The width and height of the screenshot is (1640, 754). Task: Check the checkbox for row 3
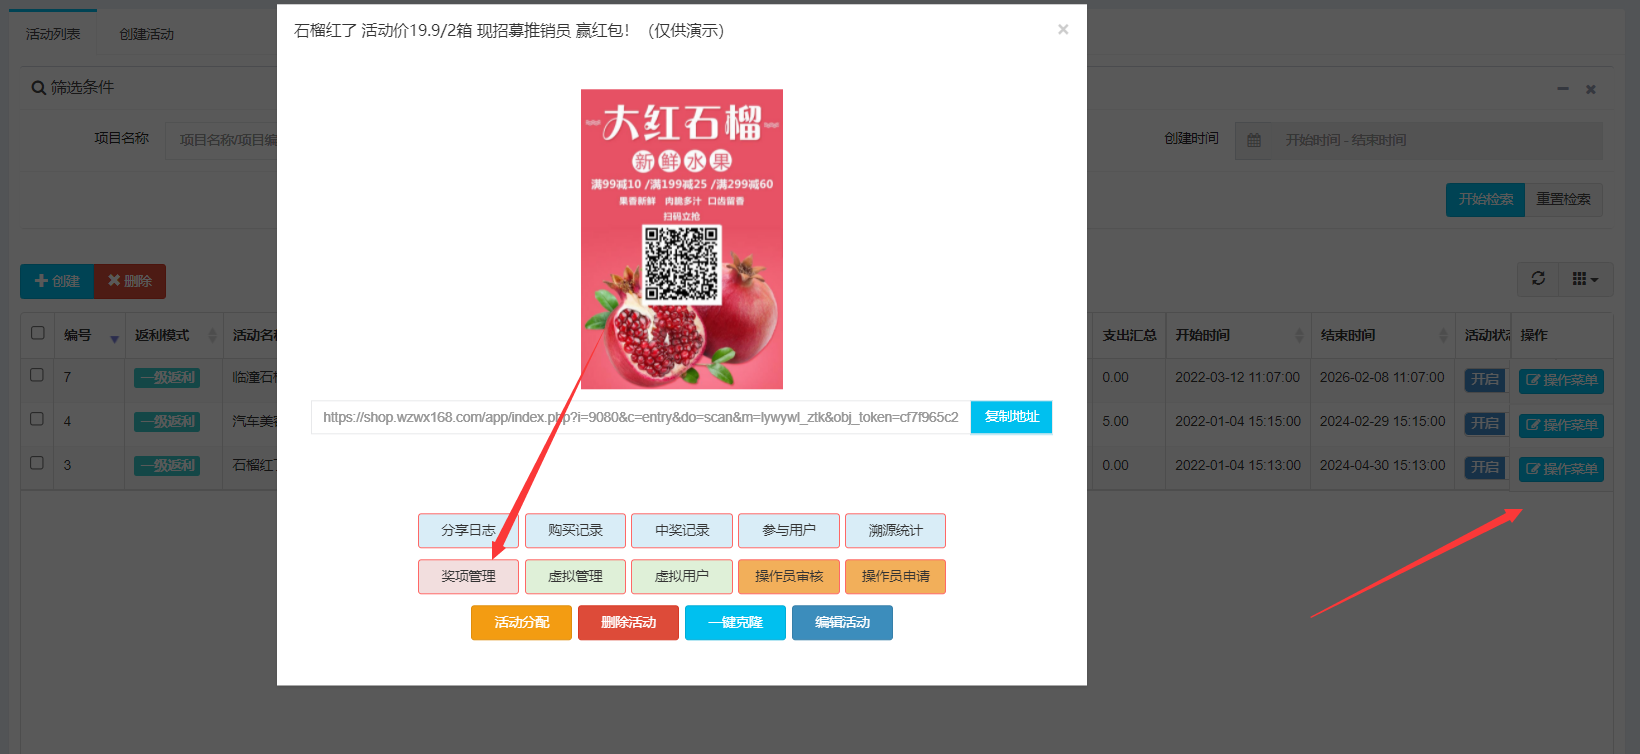(37, 463)
